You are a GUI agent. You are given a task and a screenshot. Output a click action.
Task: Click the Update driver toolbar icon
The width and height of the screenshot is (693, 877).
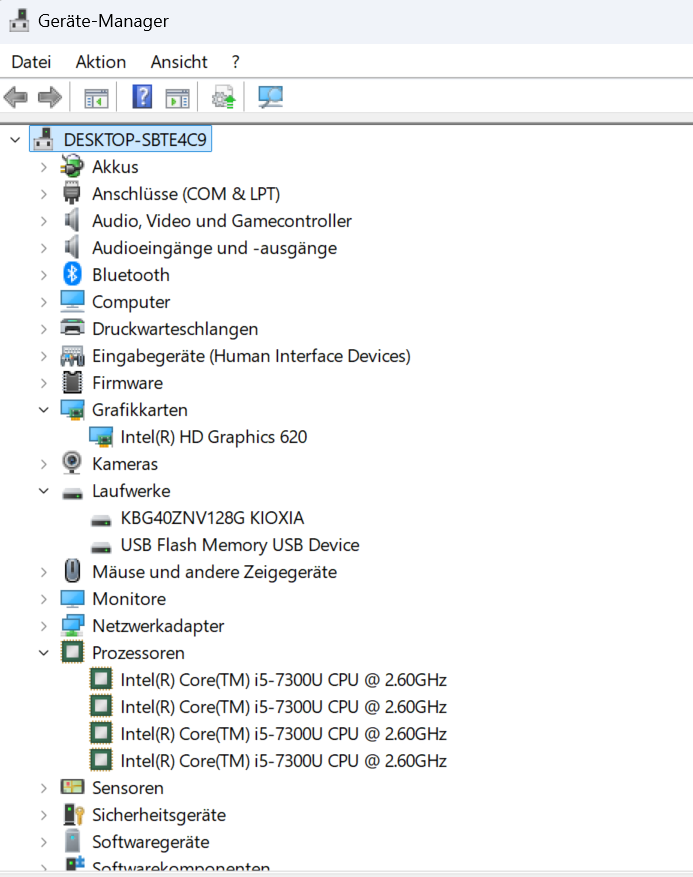point(223,97)
